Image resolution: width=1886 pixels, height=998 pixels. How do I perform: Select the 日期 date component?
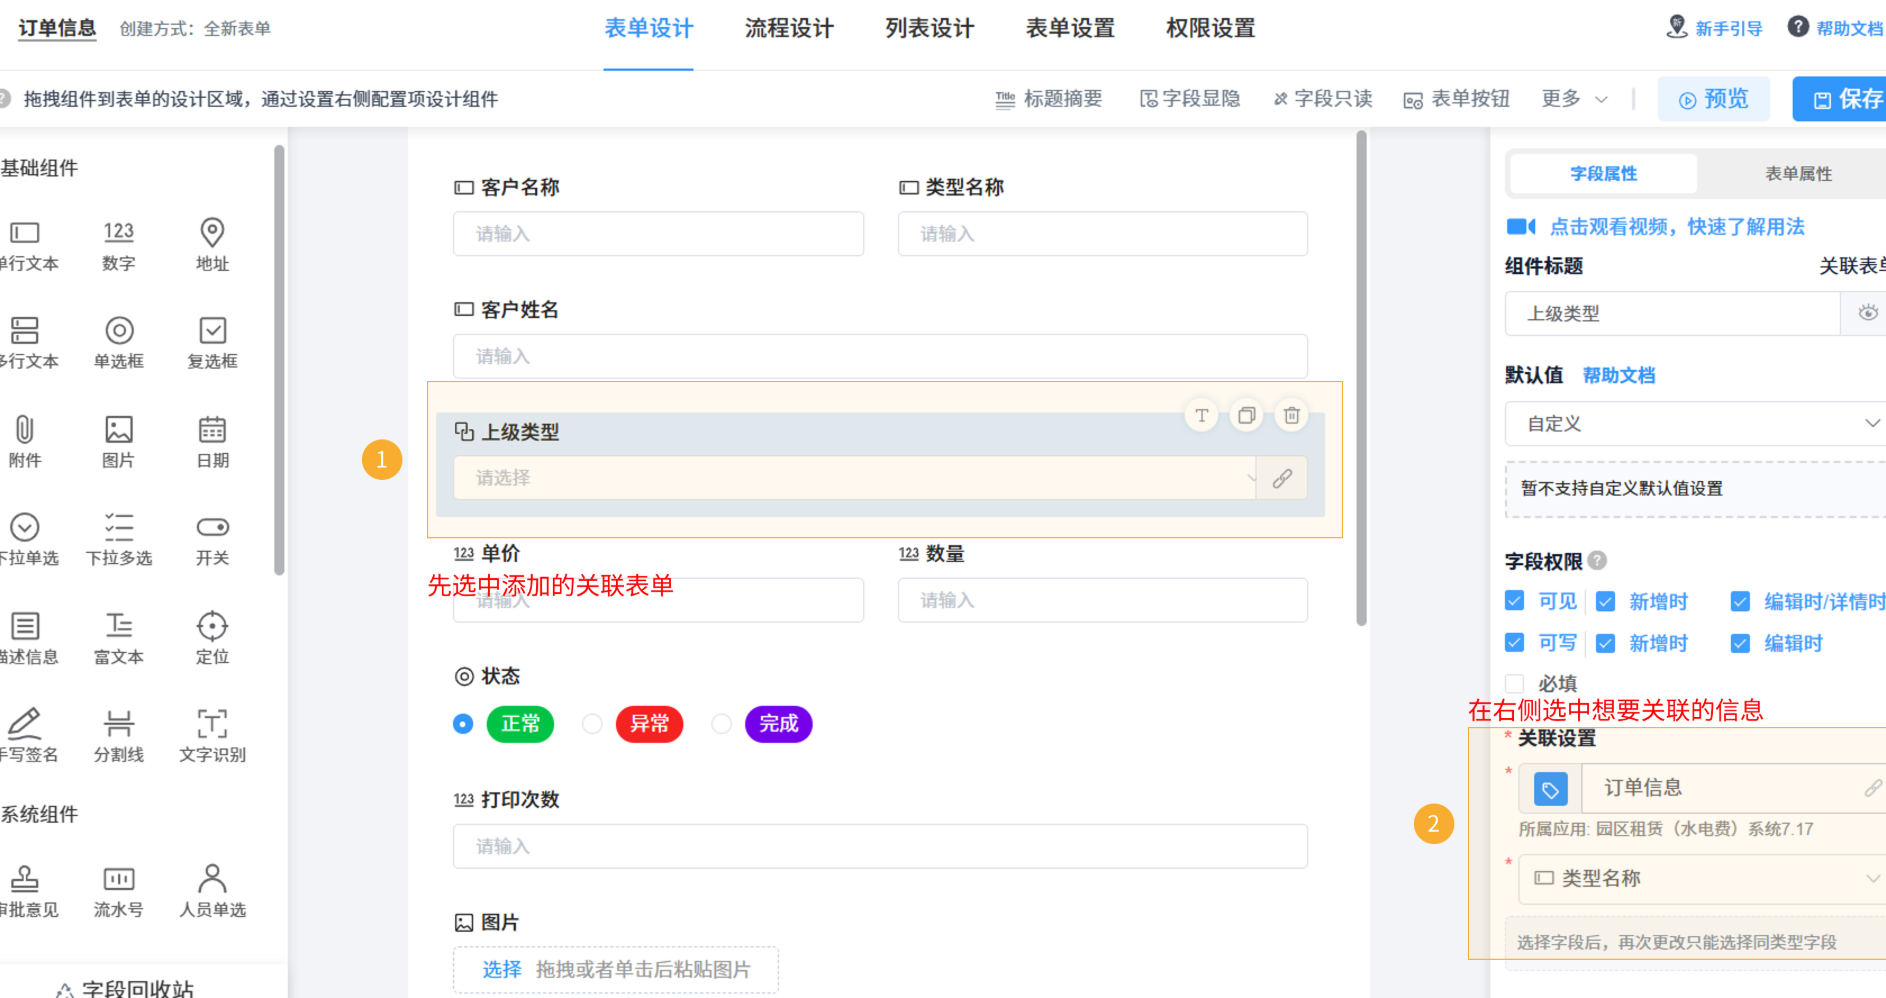click(212, 442)
